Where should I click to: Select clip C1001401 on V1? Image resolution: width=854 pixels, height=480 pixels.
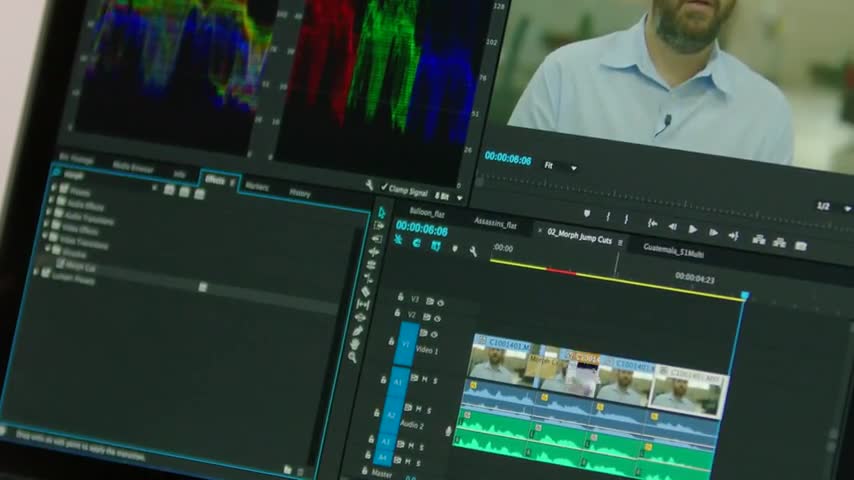[501, 360]
